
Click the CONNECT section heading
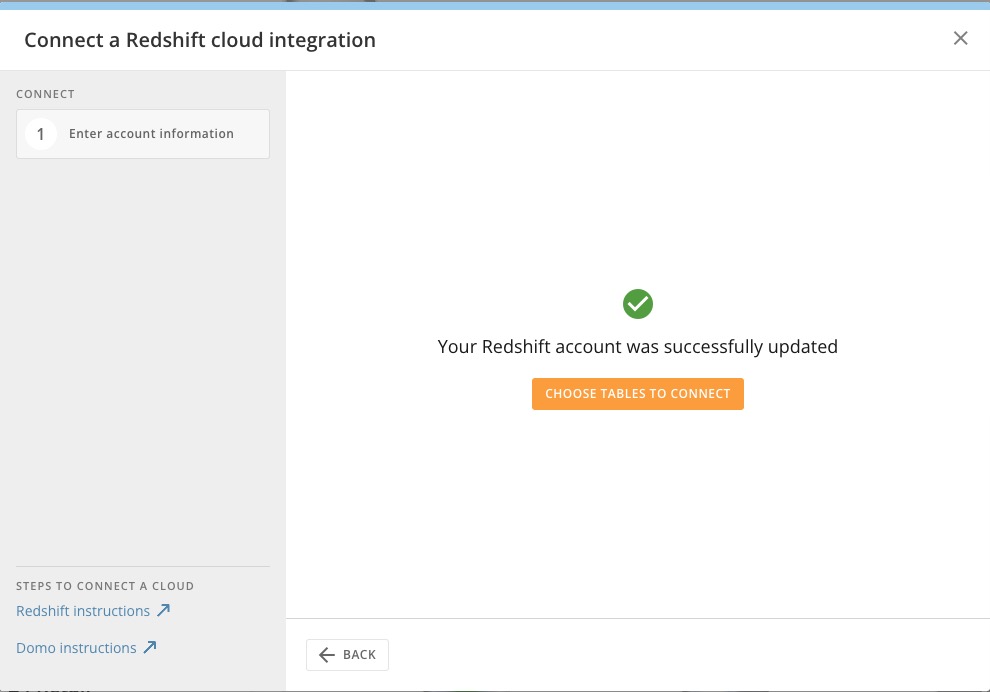45,94
